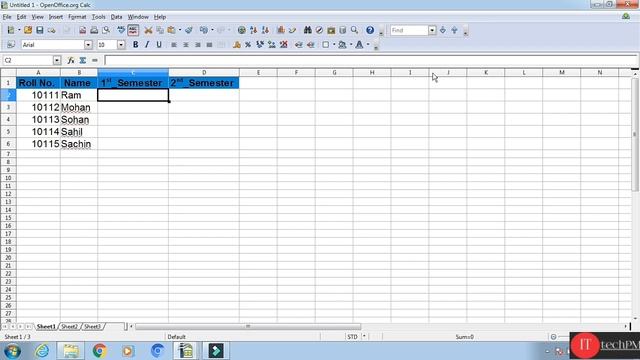The width and height of the screenshot is (640, 360).
Task: Click the Borders icon
Action: 326,44
